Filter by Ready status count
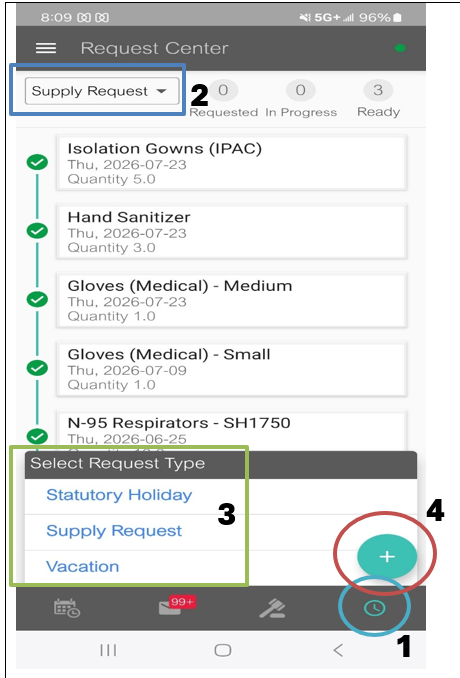460x678 pixels. tap(378, 99)
